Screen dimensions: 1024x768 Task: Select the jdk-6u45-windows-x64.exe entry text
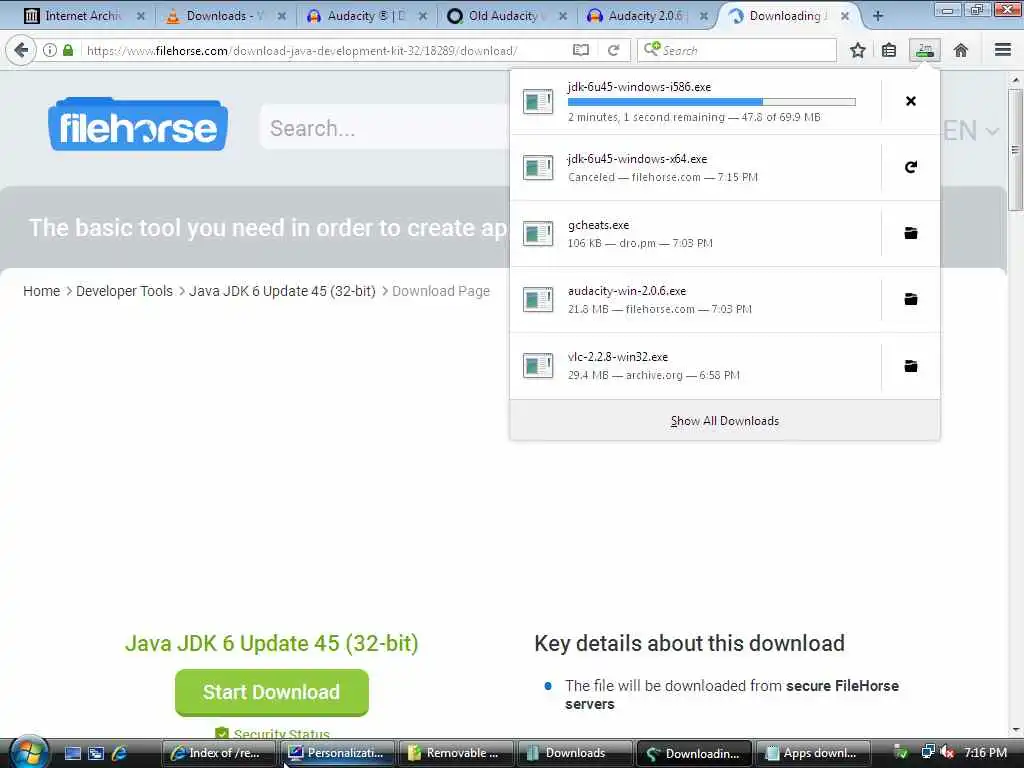pos(637,159)
